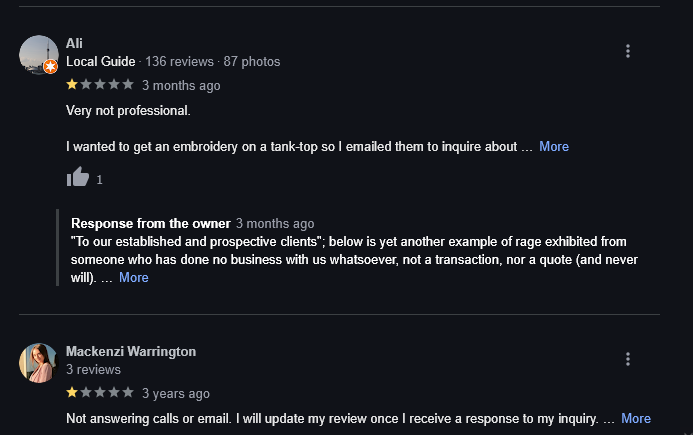
Task: Click the like count beside thumbs up
Action: [100, 180]
